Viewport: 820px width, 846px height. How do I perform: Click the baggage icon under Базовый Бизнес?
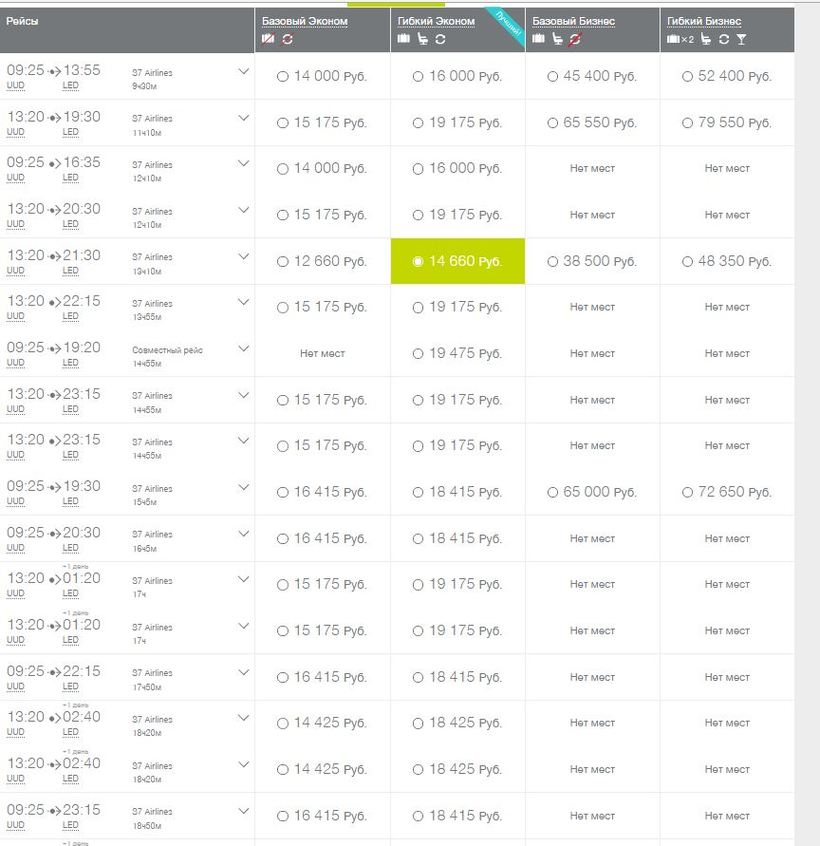tap(538, 39)
